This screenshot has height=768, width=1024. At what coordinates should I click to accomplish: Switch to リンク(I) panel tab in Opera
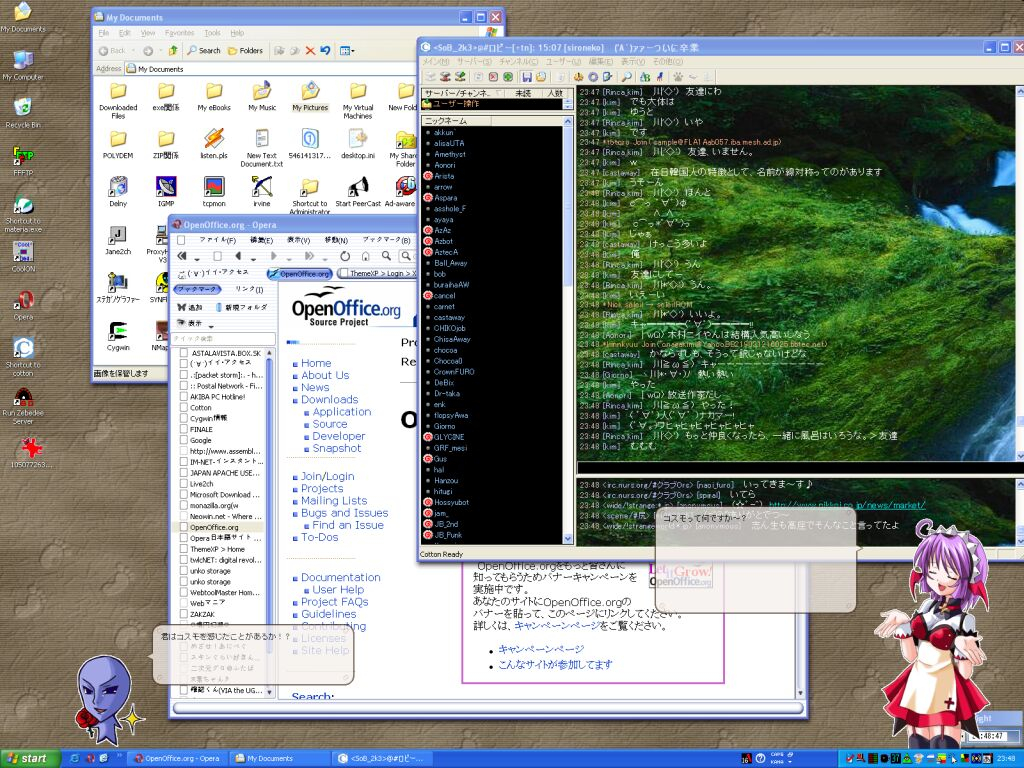point(249,289)
